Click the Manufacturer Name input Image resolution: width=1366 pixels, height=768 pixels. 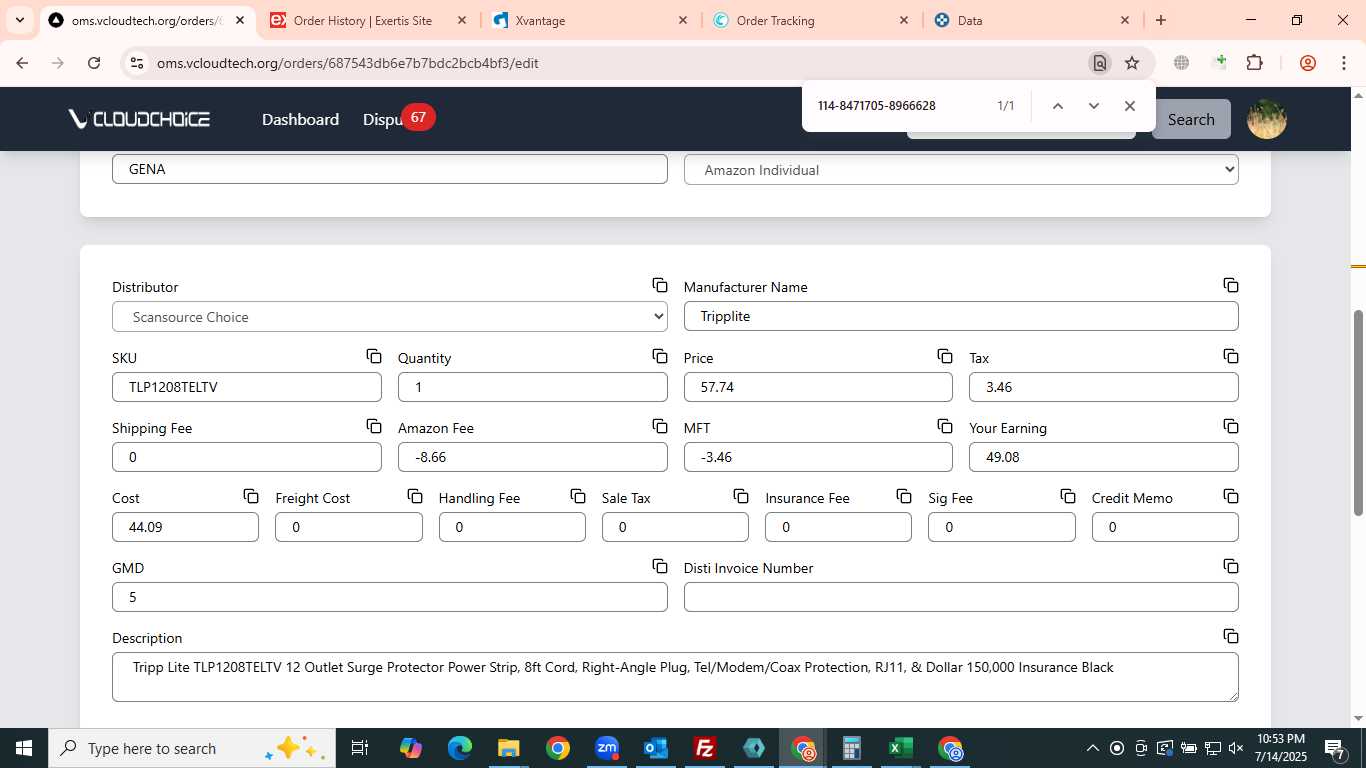pos(961,317)
